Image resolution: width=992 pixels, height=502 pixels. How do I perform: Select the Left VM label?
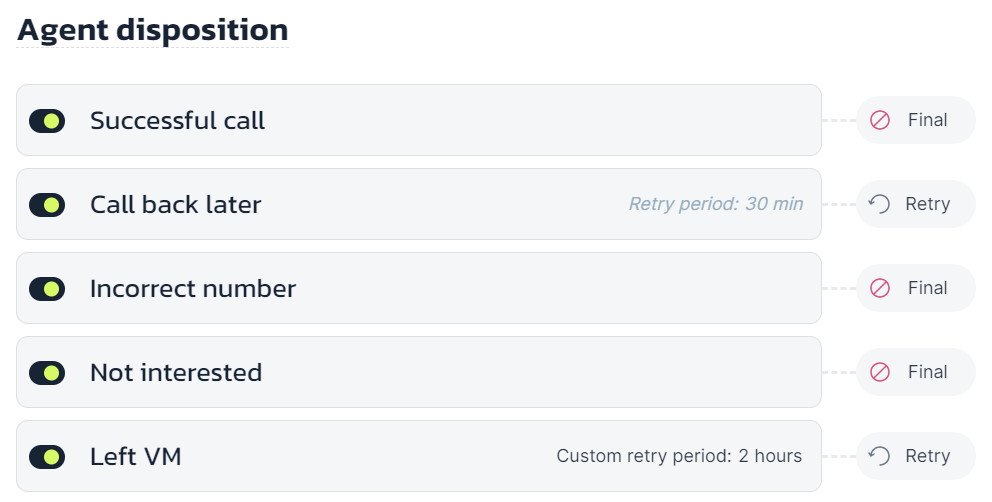tap(136, 457)
